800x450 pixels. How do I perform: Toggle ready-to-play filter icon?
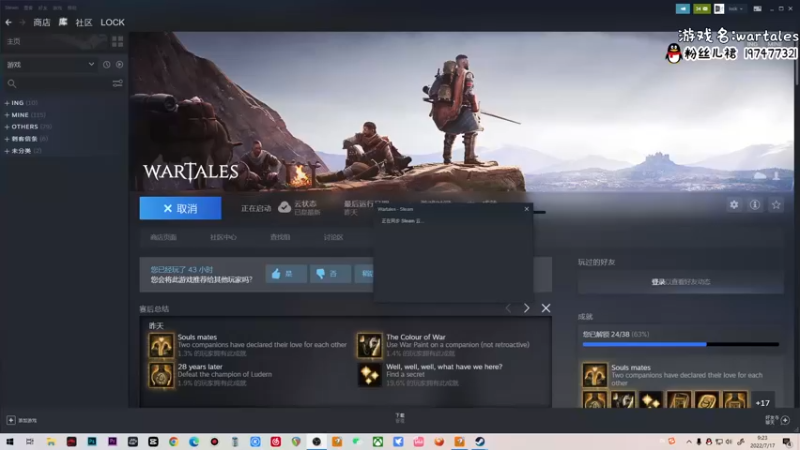tap(119, 65)
